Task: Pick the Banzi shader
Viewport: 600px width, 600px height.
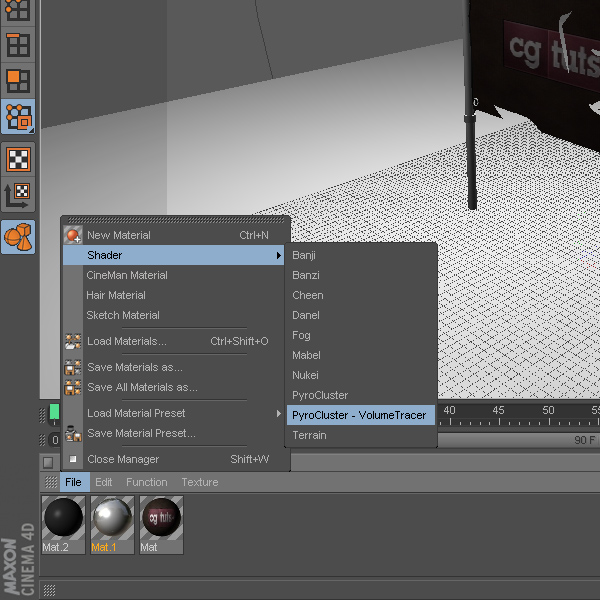Action: pyautogui.click(x=361, y=275)
